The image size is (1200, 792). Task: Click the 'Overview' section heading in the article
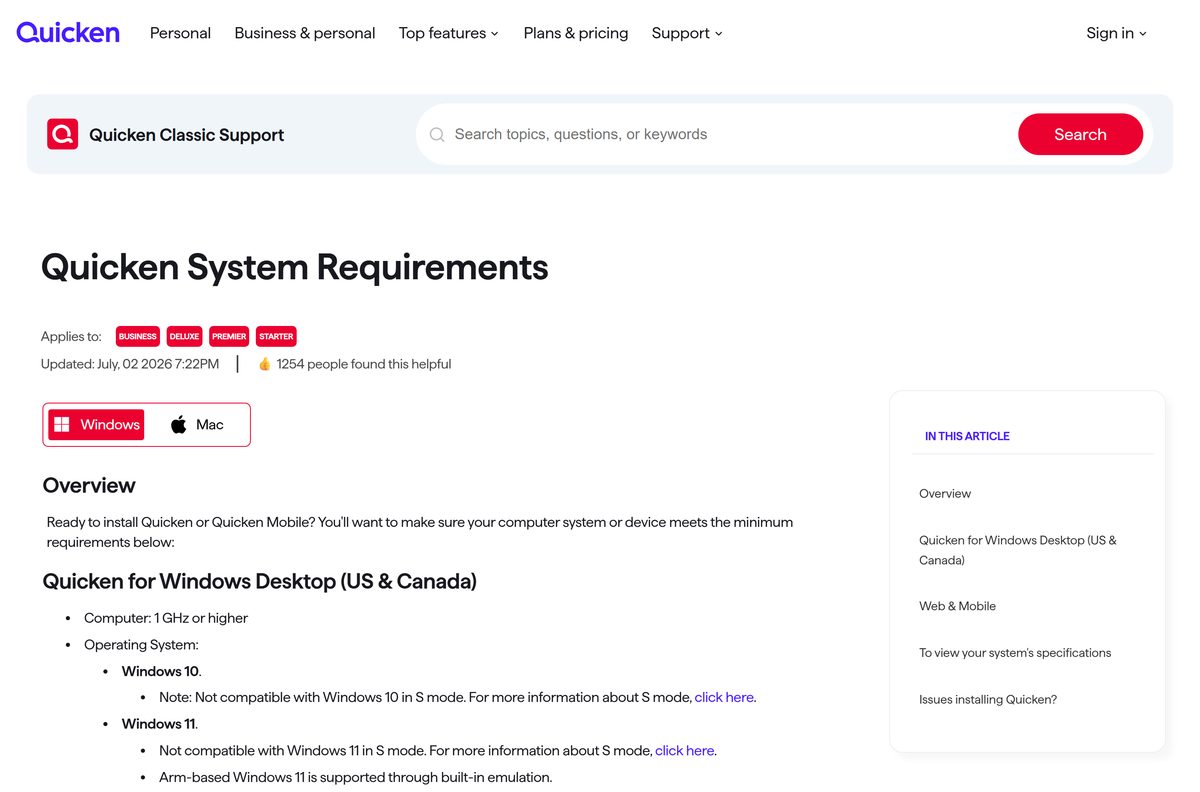coord(89,485)
